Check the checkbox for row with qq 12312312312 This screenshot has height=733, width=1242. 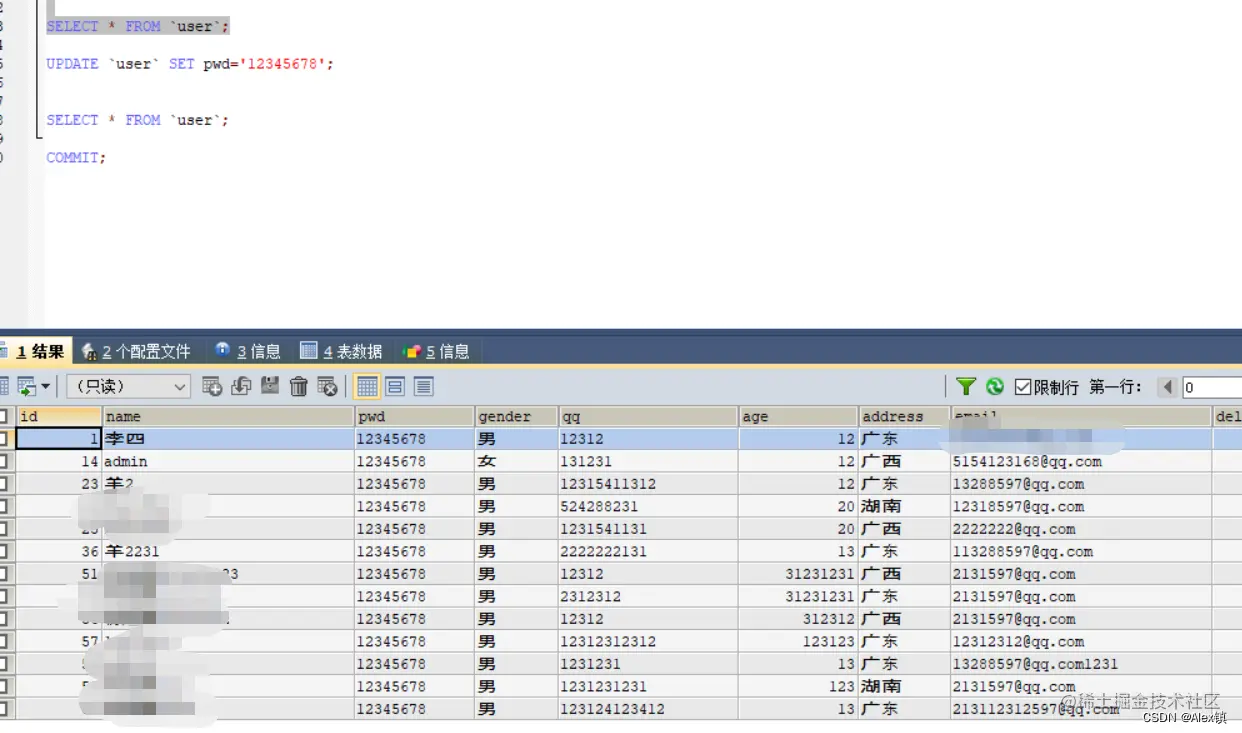point(4,641)
